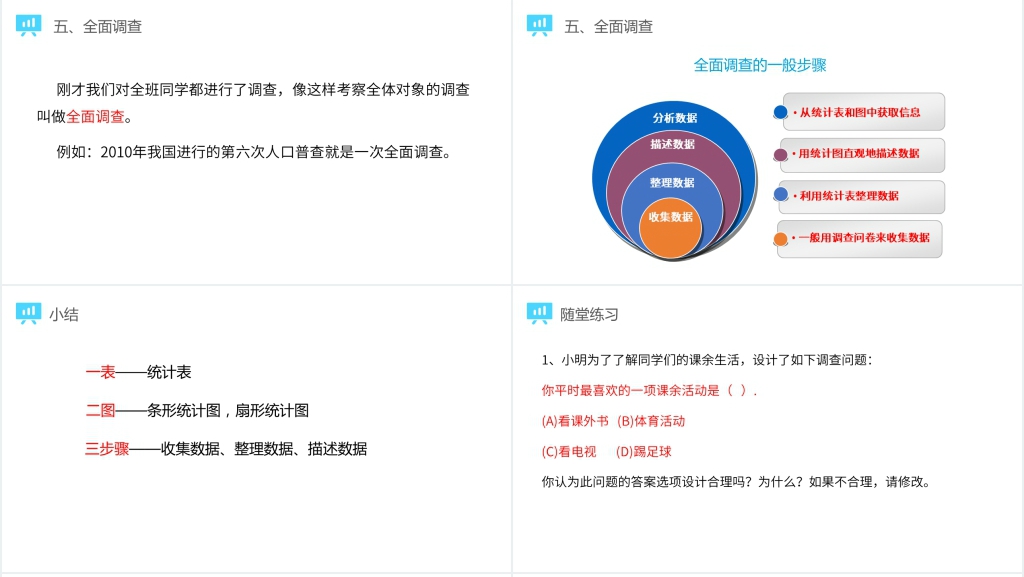The image size is (1024, 577).
Task: Select the orange dot beside 一般用调查问卷来收集数据
Action: coord(780,239)
